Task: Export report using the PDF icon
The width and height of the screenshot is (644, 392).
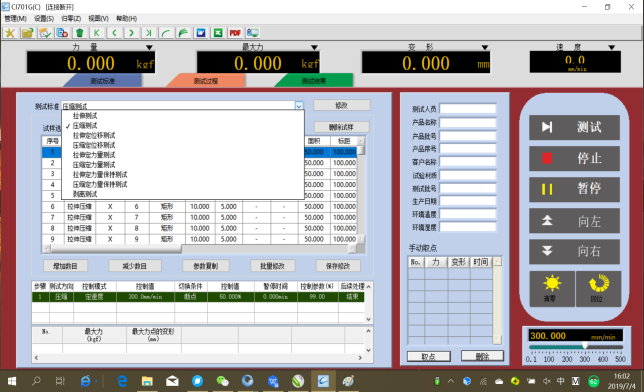Action: 235,33
